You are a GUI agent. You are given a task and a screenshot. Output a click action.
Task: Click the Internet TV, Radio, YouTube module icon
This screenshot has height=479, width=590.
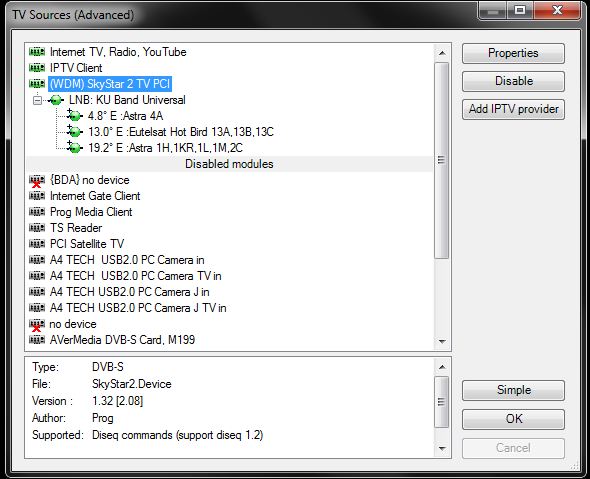[x=37, y=52]
